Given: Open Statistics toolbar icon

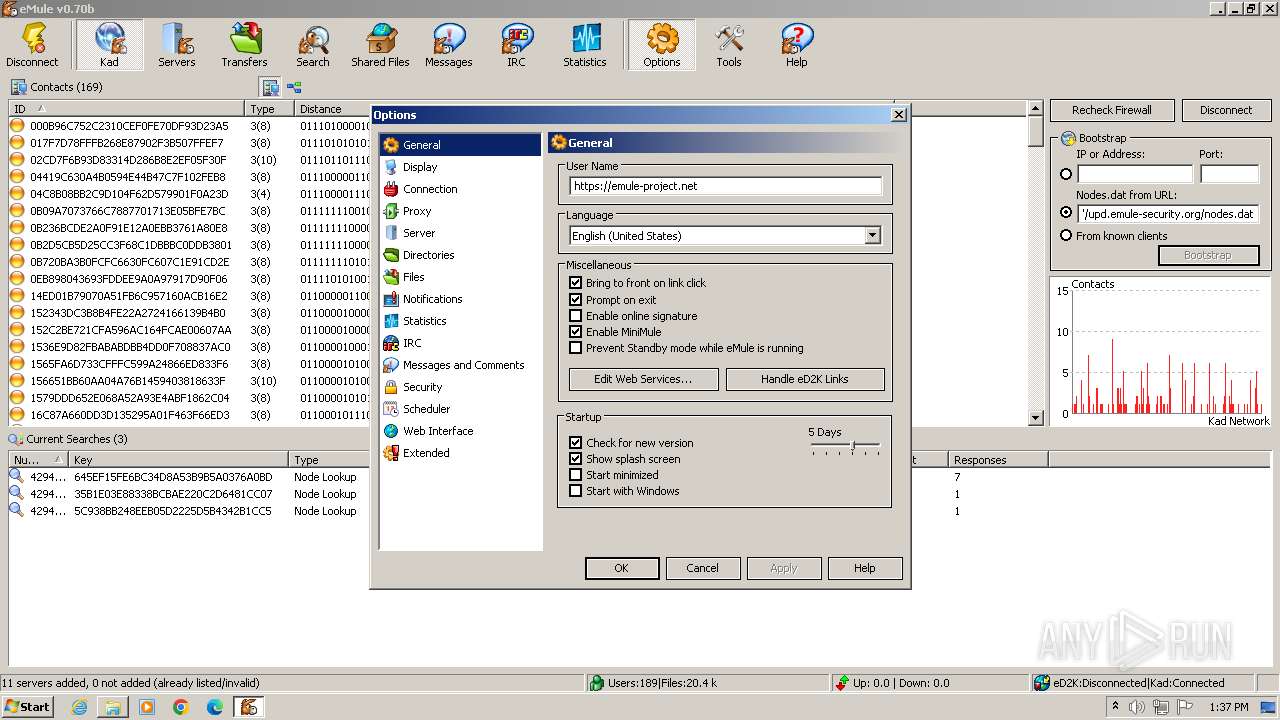Looking at the screenshot, I should pyautogui.click(x=585, y=45).
